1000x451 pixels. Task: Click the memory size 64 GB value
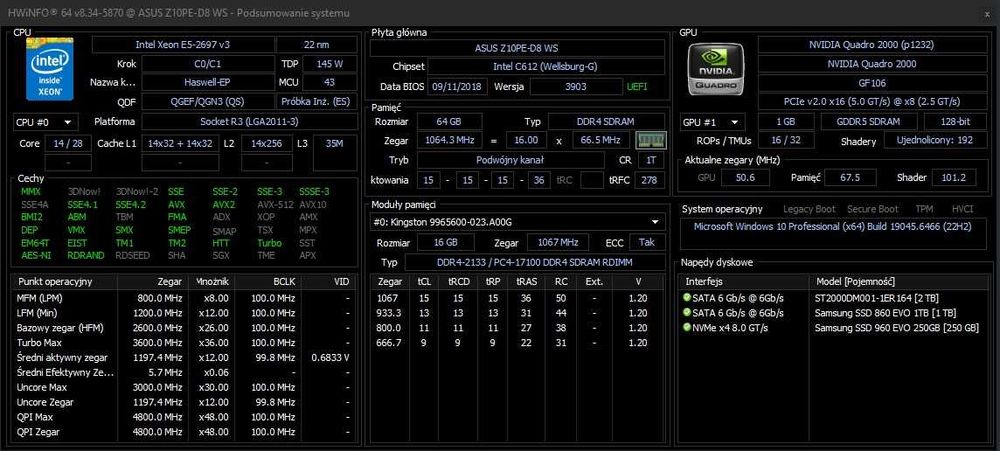(x=449, y=121)
